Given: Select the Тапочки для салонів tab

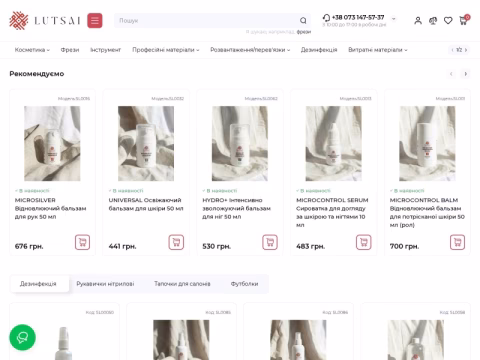Looking at the screenshot, I should pos(182,284).
